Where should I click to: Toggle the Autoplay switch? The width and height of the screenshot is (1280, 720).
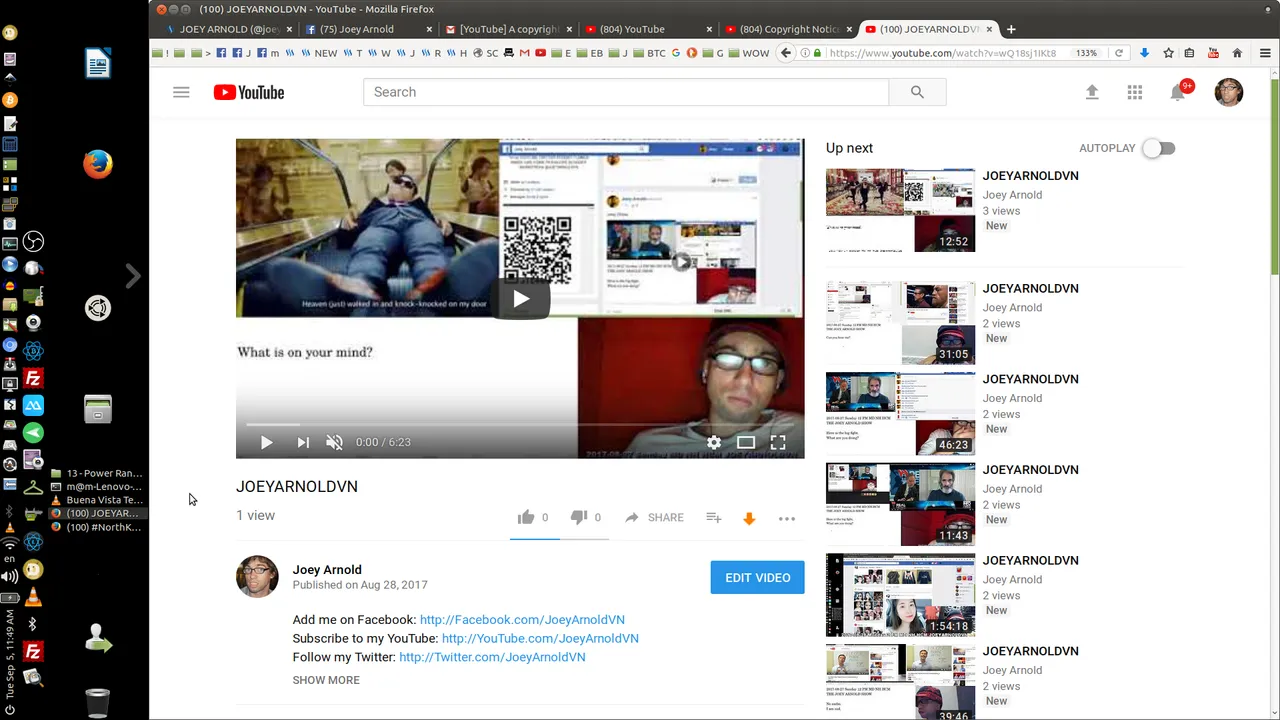[1159, 148]
